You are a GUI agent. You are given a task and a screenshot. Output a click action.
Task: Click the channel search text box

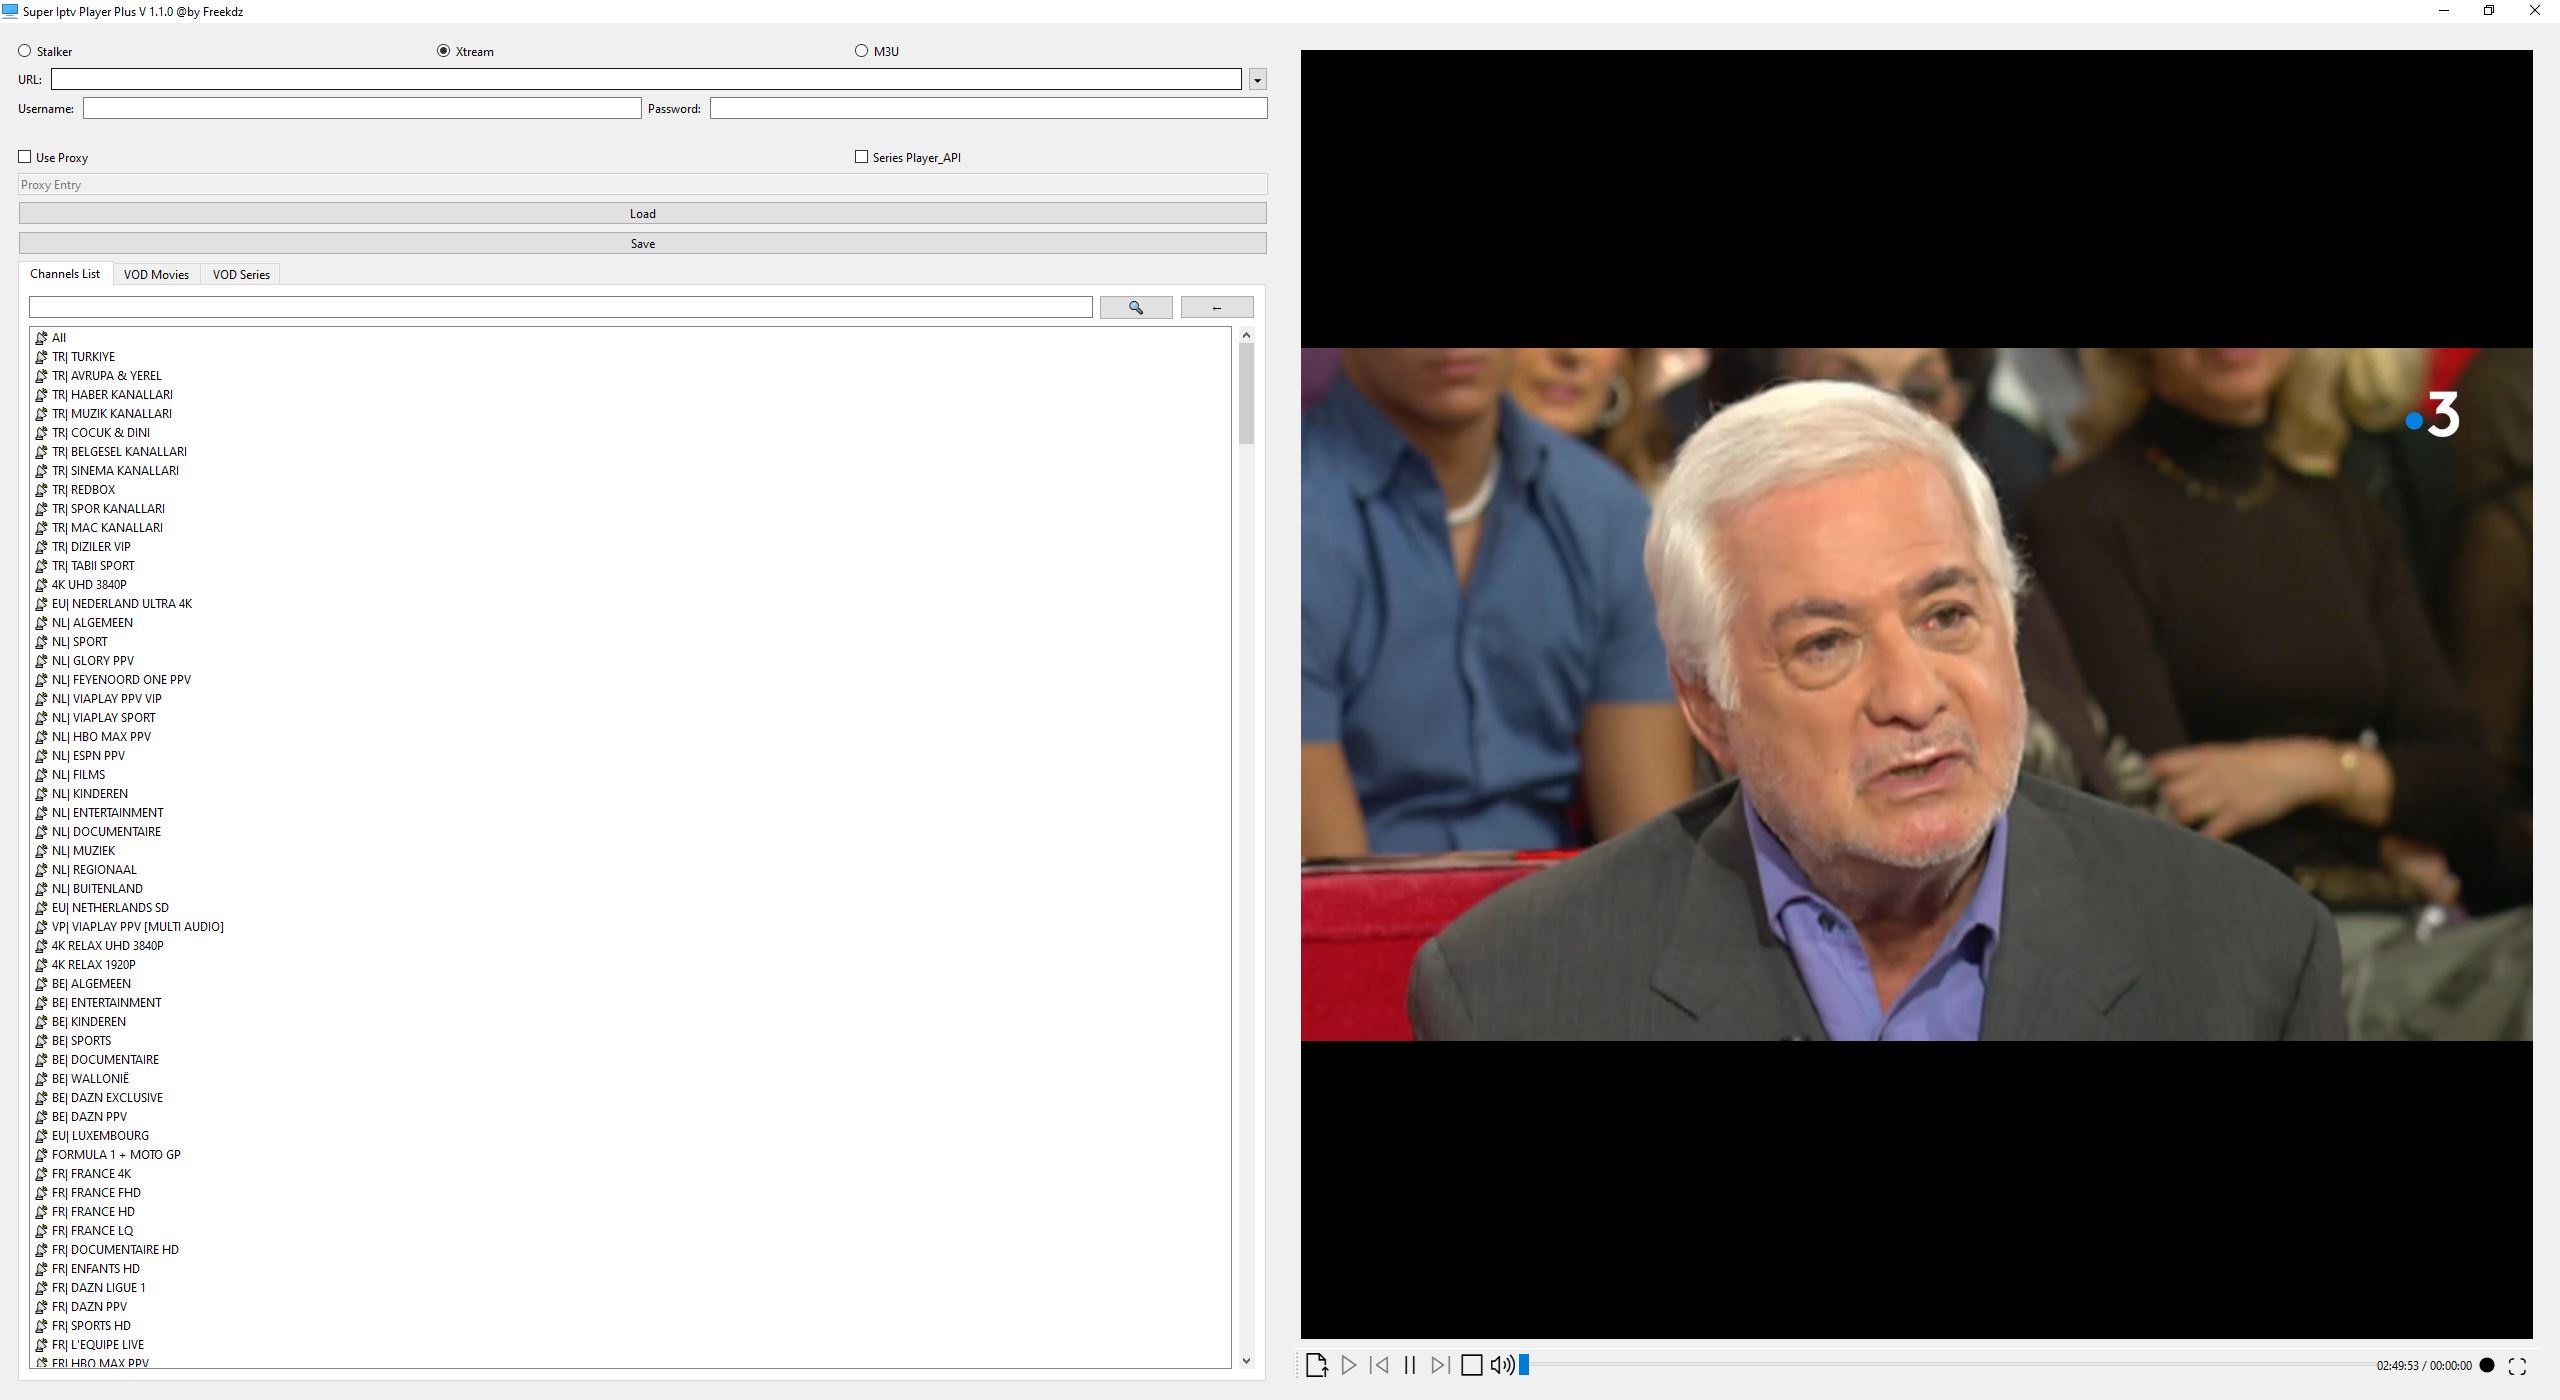(561, 308)
